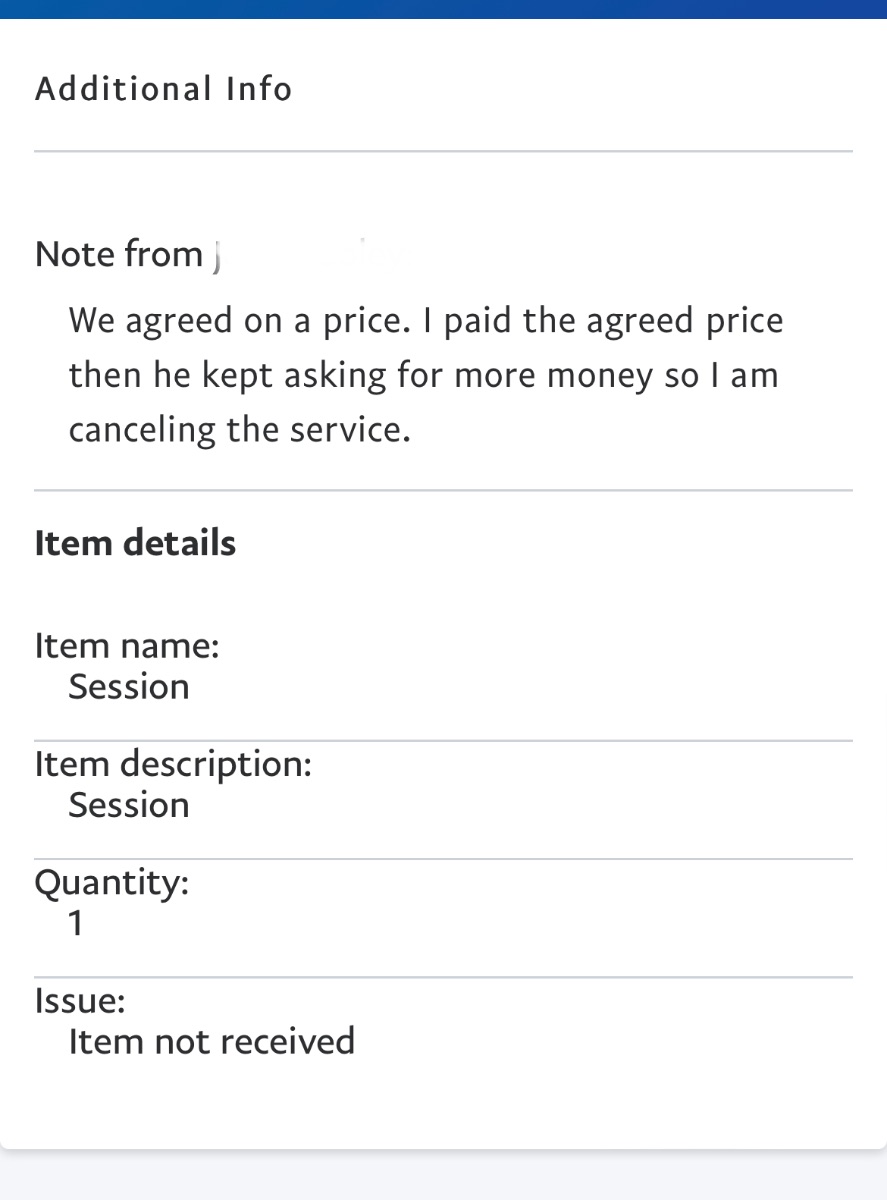Viewport: 887px width, 1200px height.
Task: Click the Additional Info heading
Action: pyautogui.click(x=163, y=89)
